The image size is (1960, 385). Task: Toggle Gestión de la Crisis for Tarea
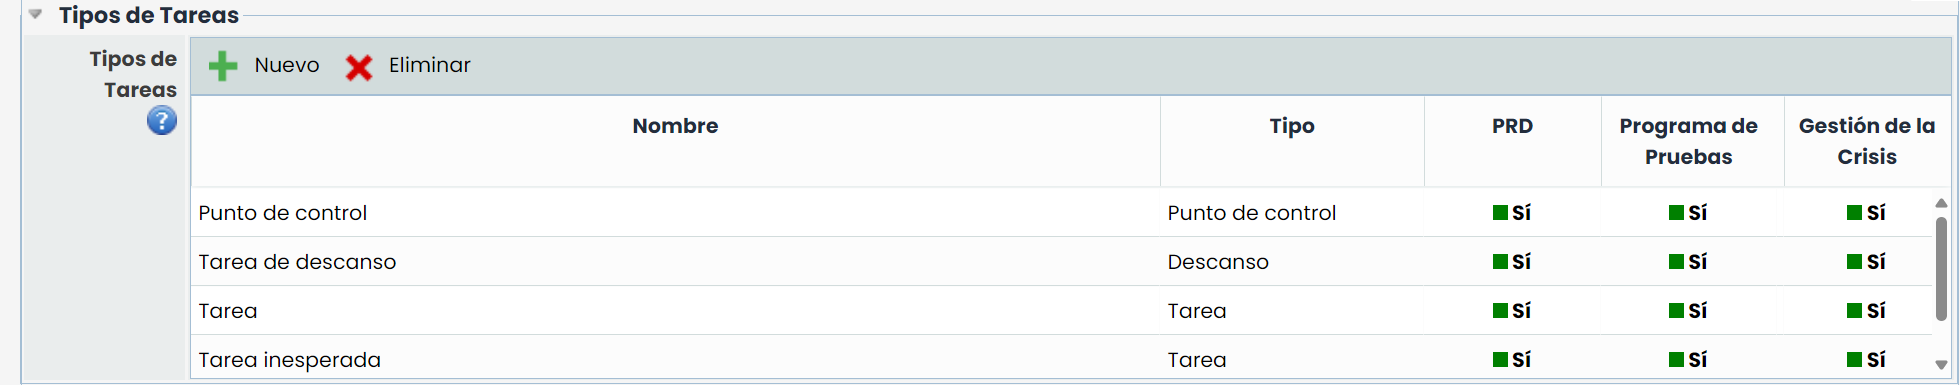(1866, 311)
